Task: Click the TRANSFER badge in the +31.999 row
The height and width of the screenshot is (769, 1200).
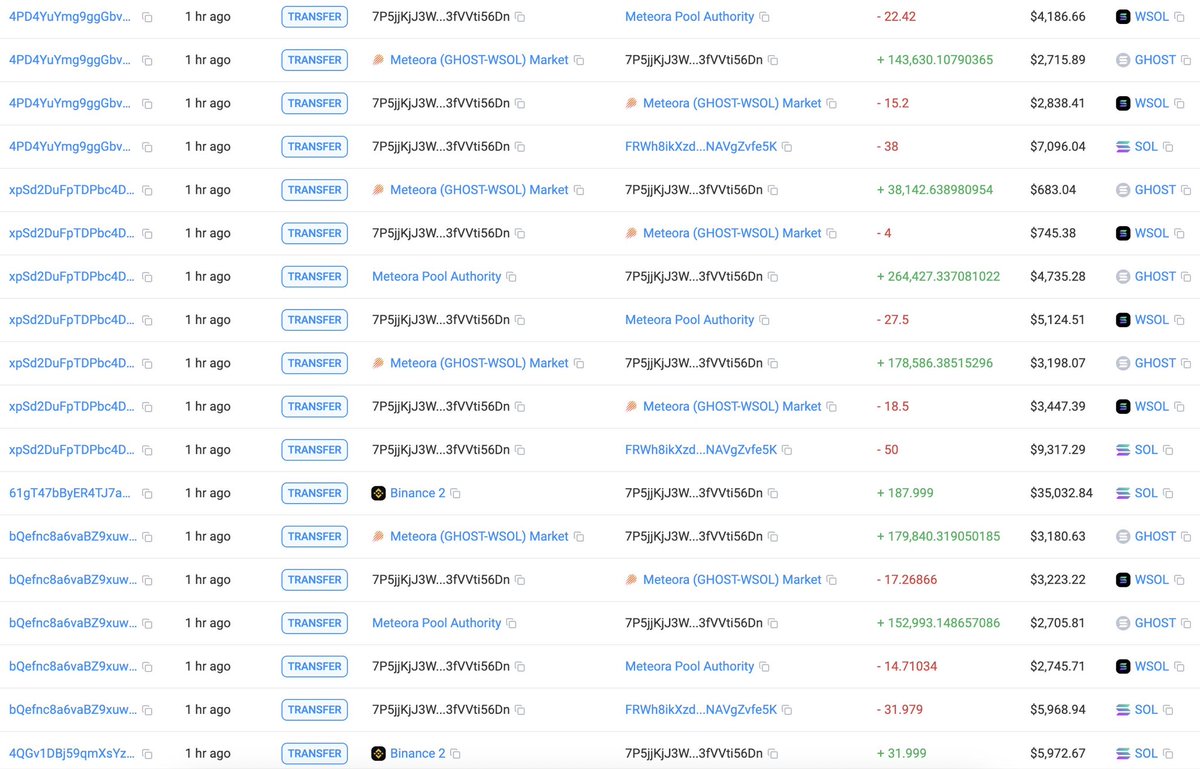Action: coord(315,753)
